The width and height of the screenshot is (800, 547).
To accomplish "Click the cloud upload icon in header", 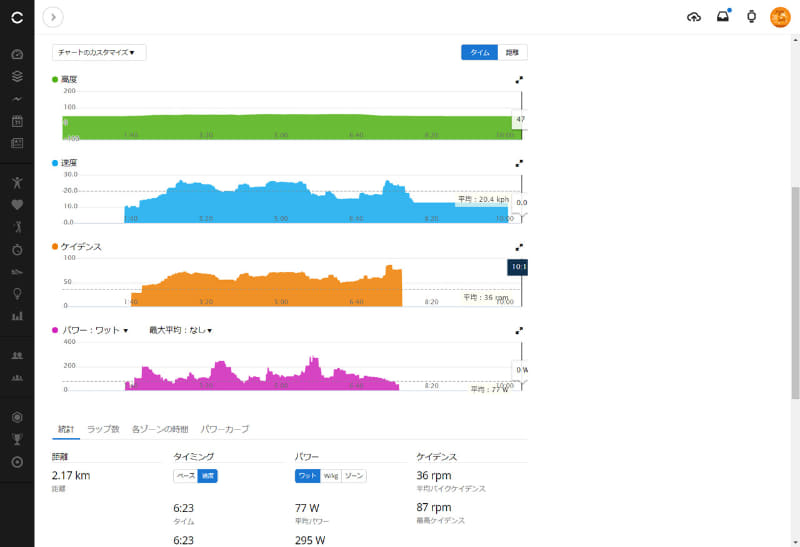I will pyautogui.click(x=694, y=17).
